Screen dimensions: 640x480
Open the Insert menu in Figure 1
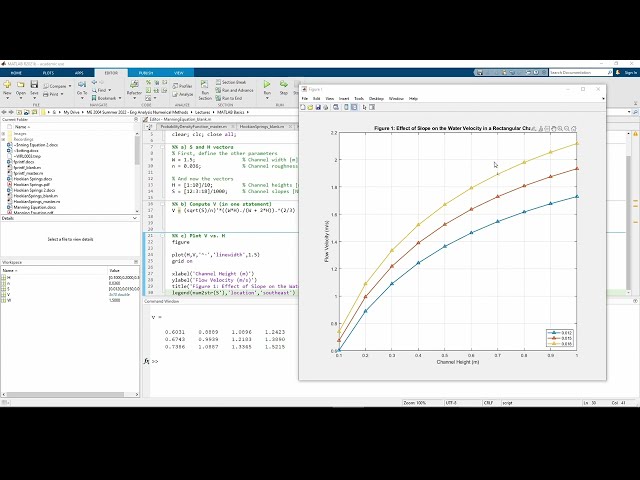pos(344,98)
